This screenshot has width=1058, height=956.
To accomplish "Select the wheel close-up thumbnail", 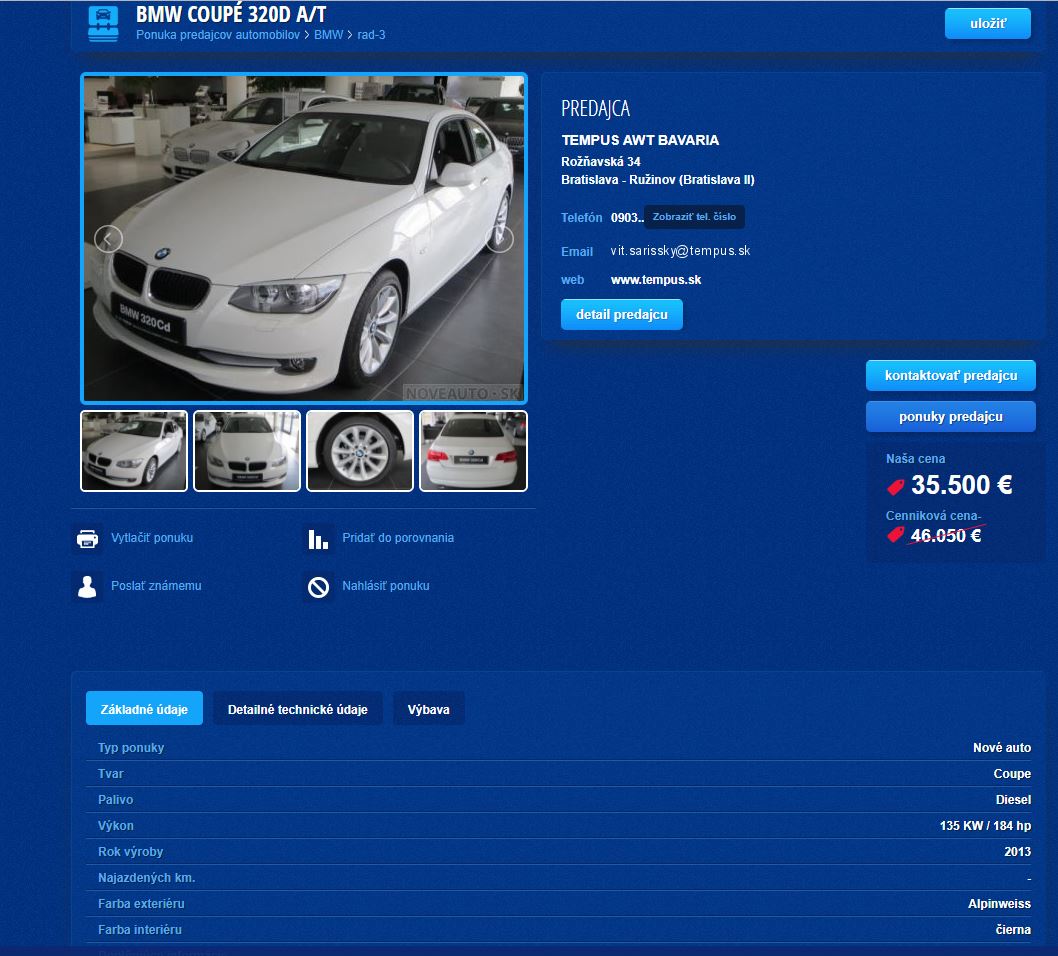I will (x=360, y=451).
